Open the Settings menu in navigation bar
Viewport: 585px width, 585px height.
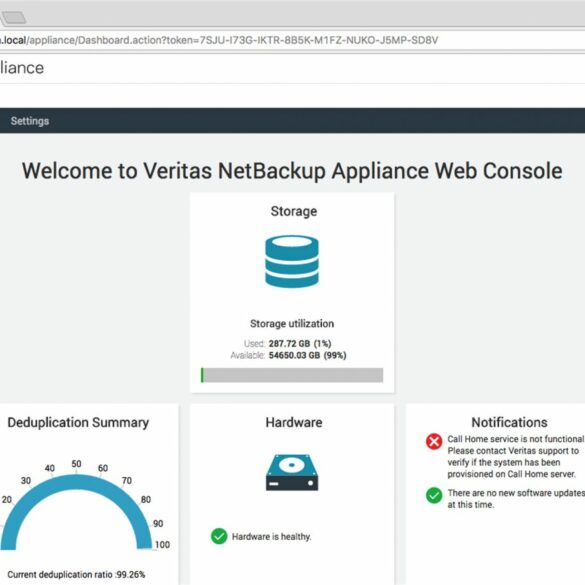pyautogui.click(x=30, y=121)
